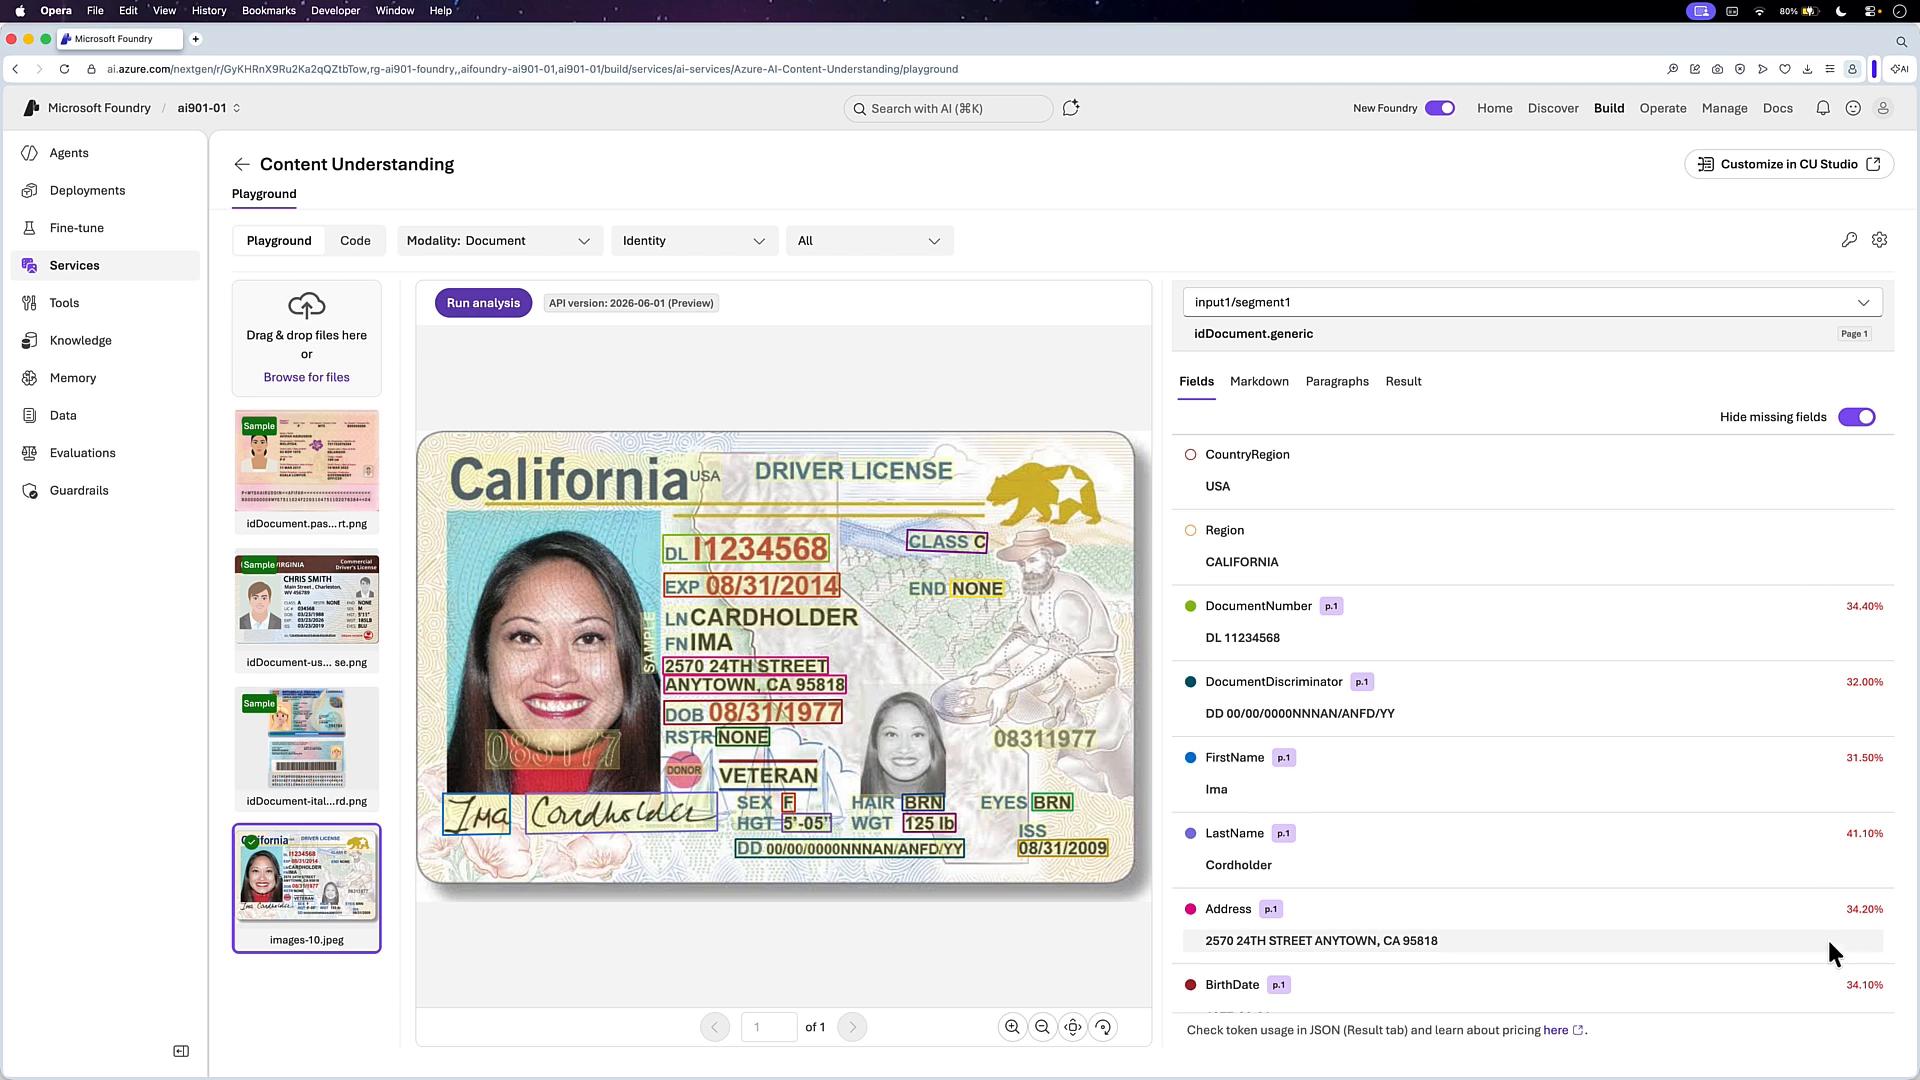Go to previous document page
This screenshot has height=1080, width=1920.
pos(715,1027)
